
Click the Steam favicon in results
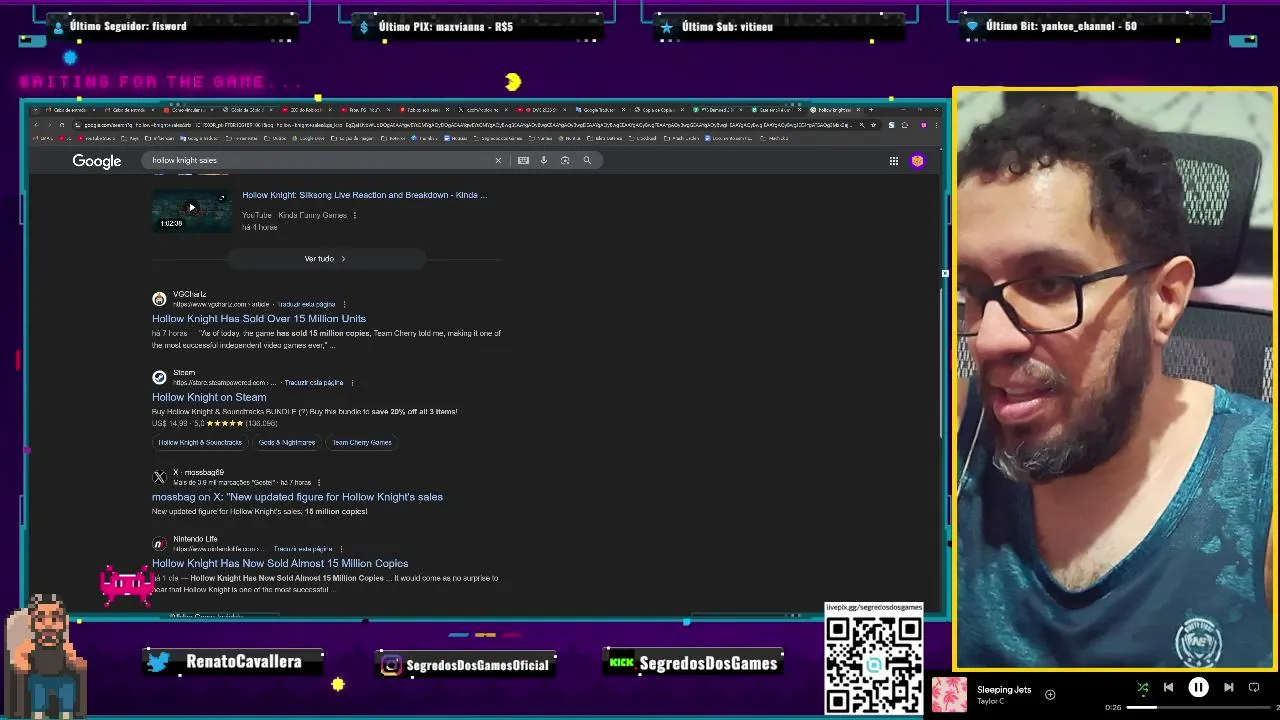click(x=159, y=377)
